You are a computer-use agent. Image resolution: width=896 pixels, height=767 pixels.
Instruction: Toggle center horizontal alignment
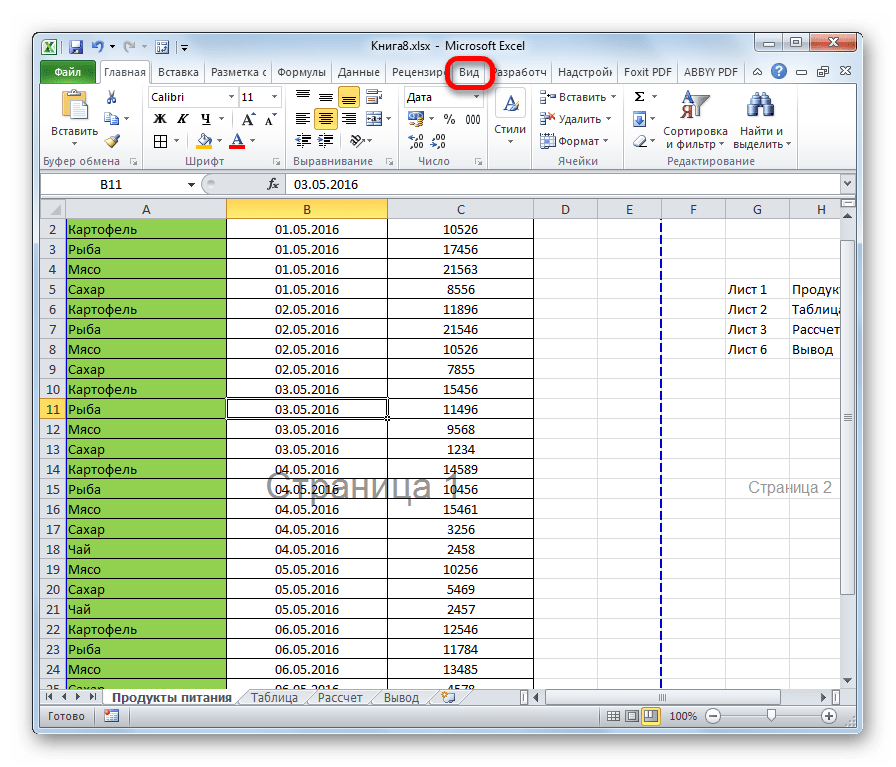326,119
